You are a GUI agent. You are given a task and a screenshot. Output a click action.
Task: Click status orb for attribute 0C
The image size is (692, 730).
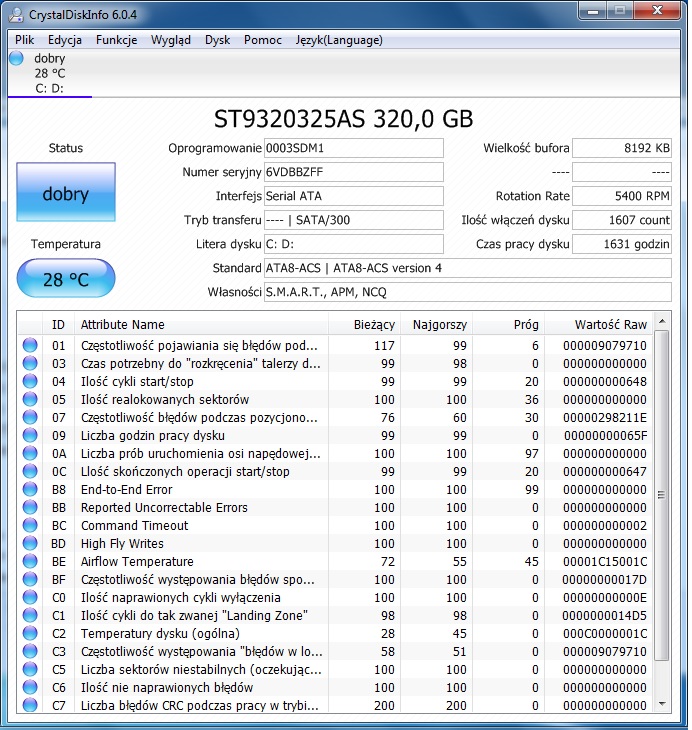30,471
